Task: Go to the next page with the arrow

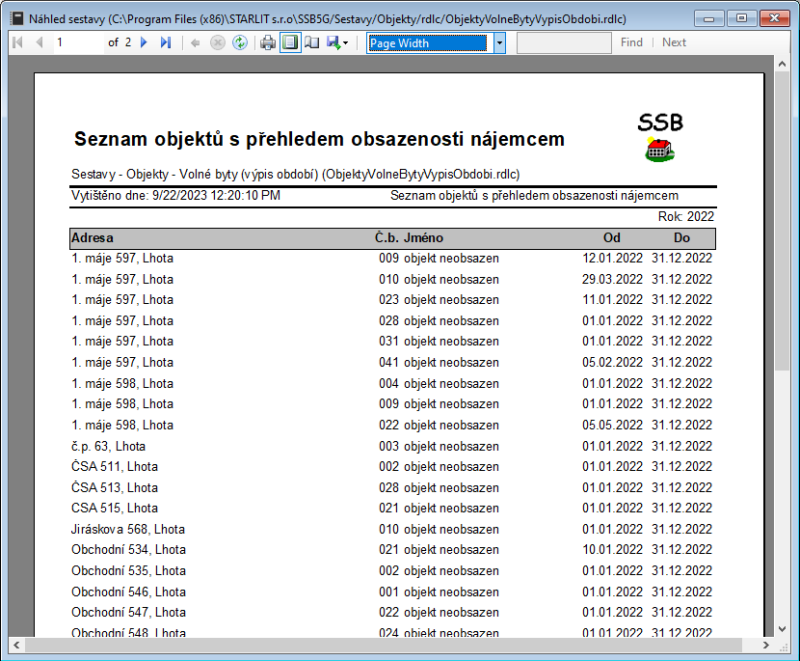Action: tap(144, 42)
